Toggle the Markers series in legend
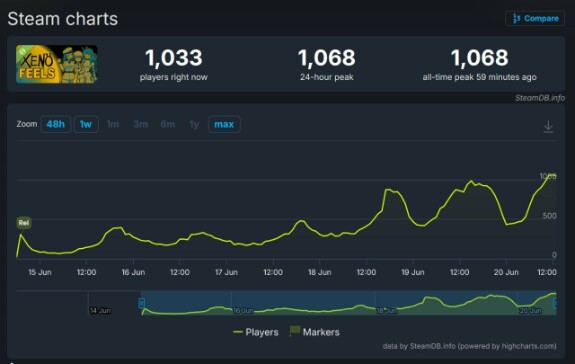The width and height of the screenshot is (575, 364). [315, 332]
